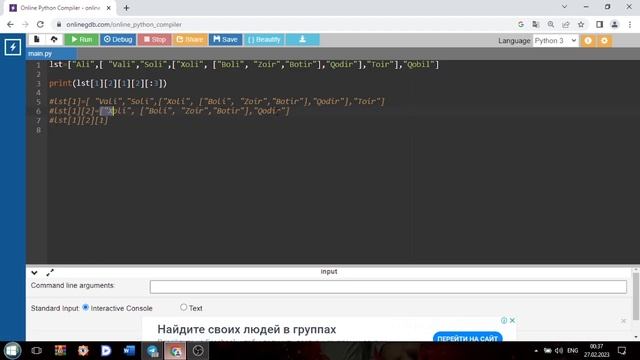Click the Command line arguments field
This screenshot has height=360, width=640.
pyautogui.click(x=388, y=287)
